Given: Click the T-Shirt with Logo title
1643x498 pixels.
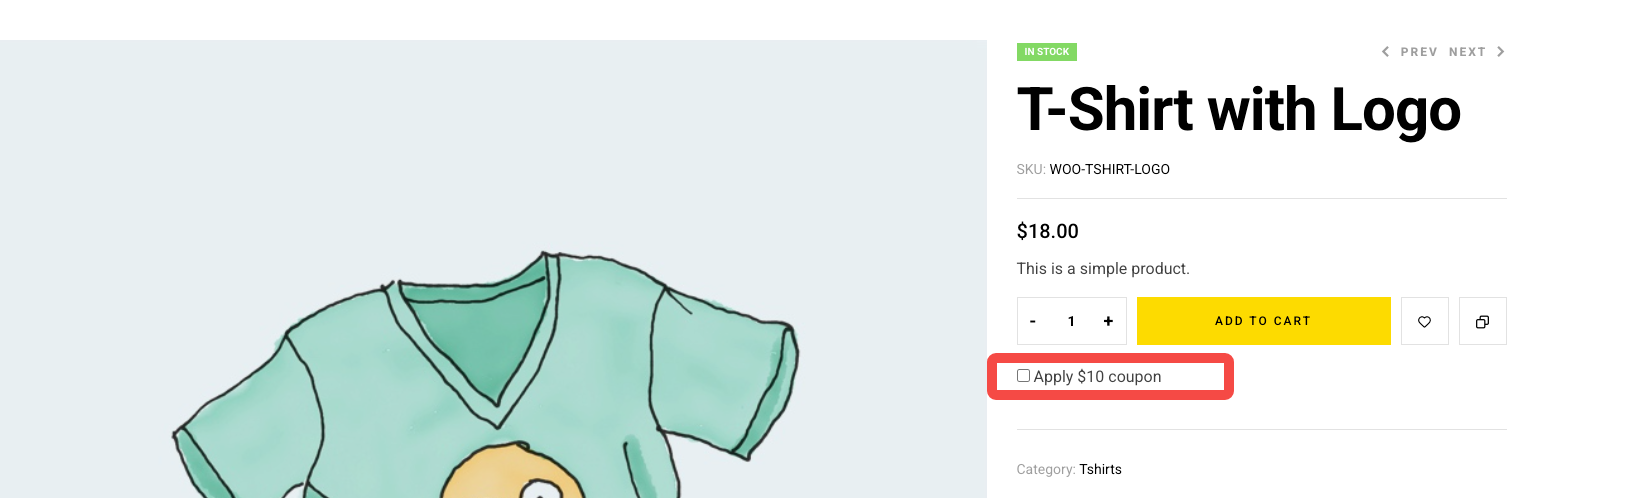Looking at the screenshot, I should coord(1238,109).
